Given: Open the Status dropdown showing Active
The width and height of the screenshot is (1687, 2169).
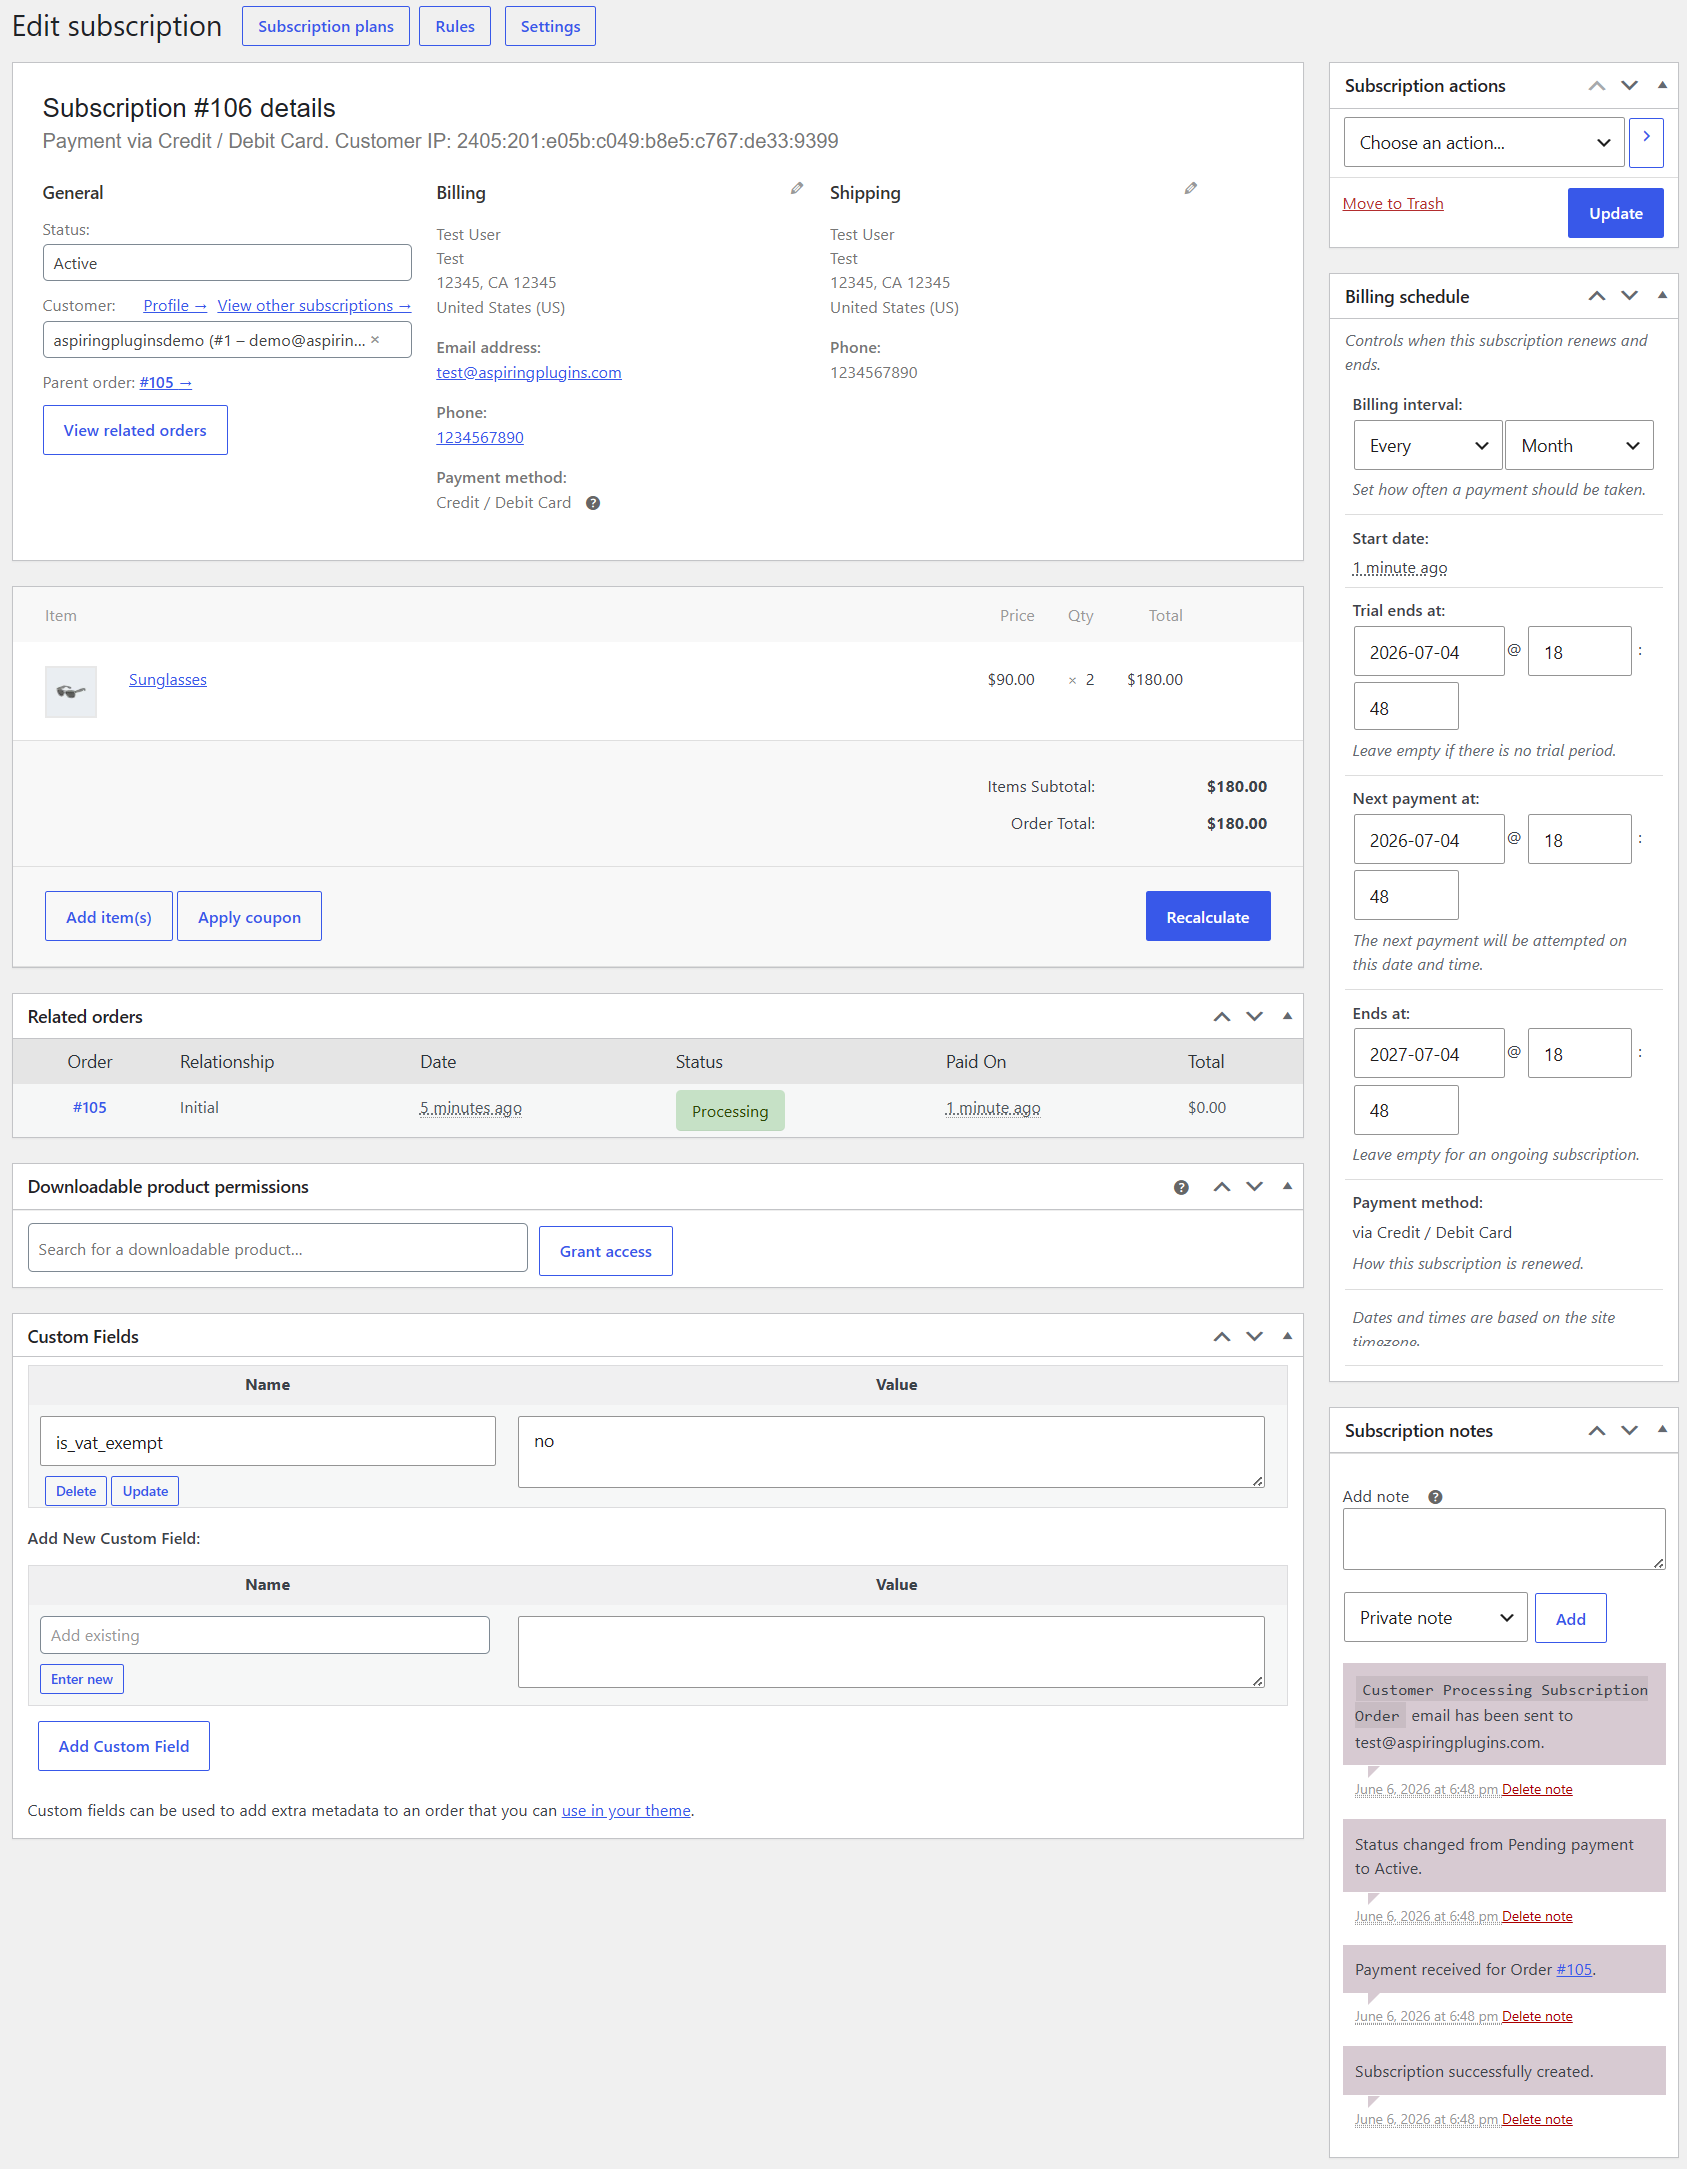Looking at the screenshot, I should pos(227,263).
